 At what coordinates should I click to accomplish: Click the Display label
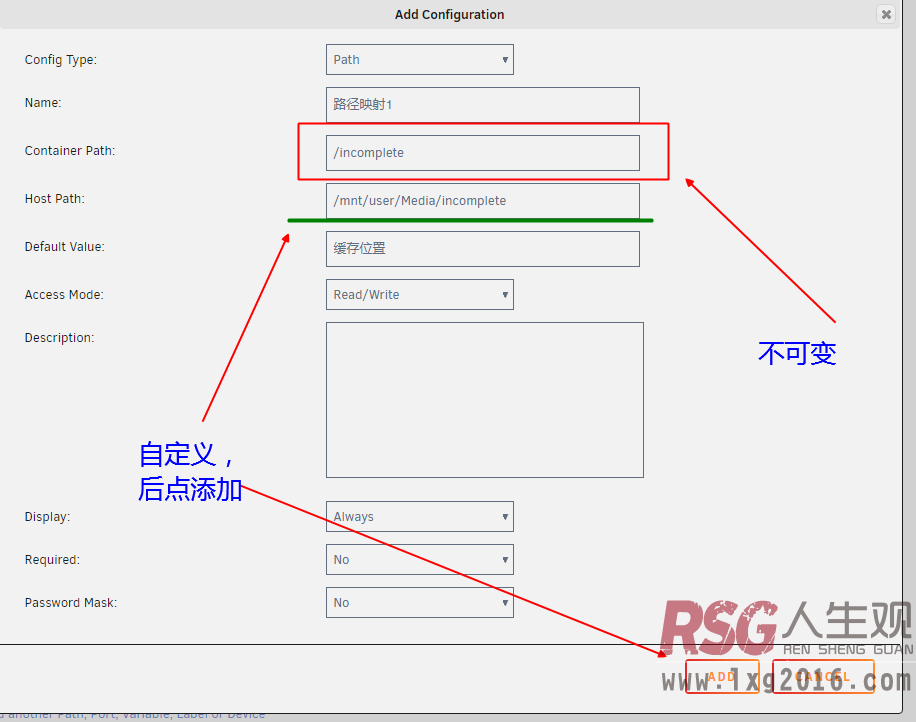[47, 516]
